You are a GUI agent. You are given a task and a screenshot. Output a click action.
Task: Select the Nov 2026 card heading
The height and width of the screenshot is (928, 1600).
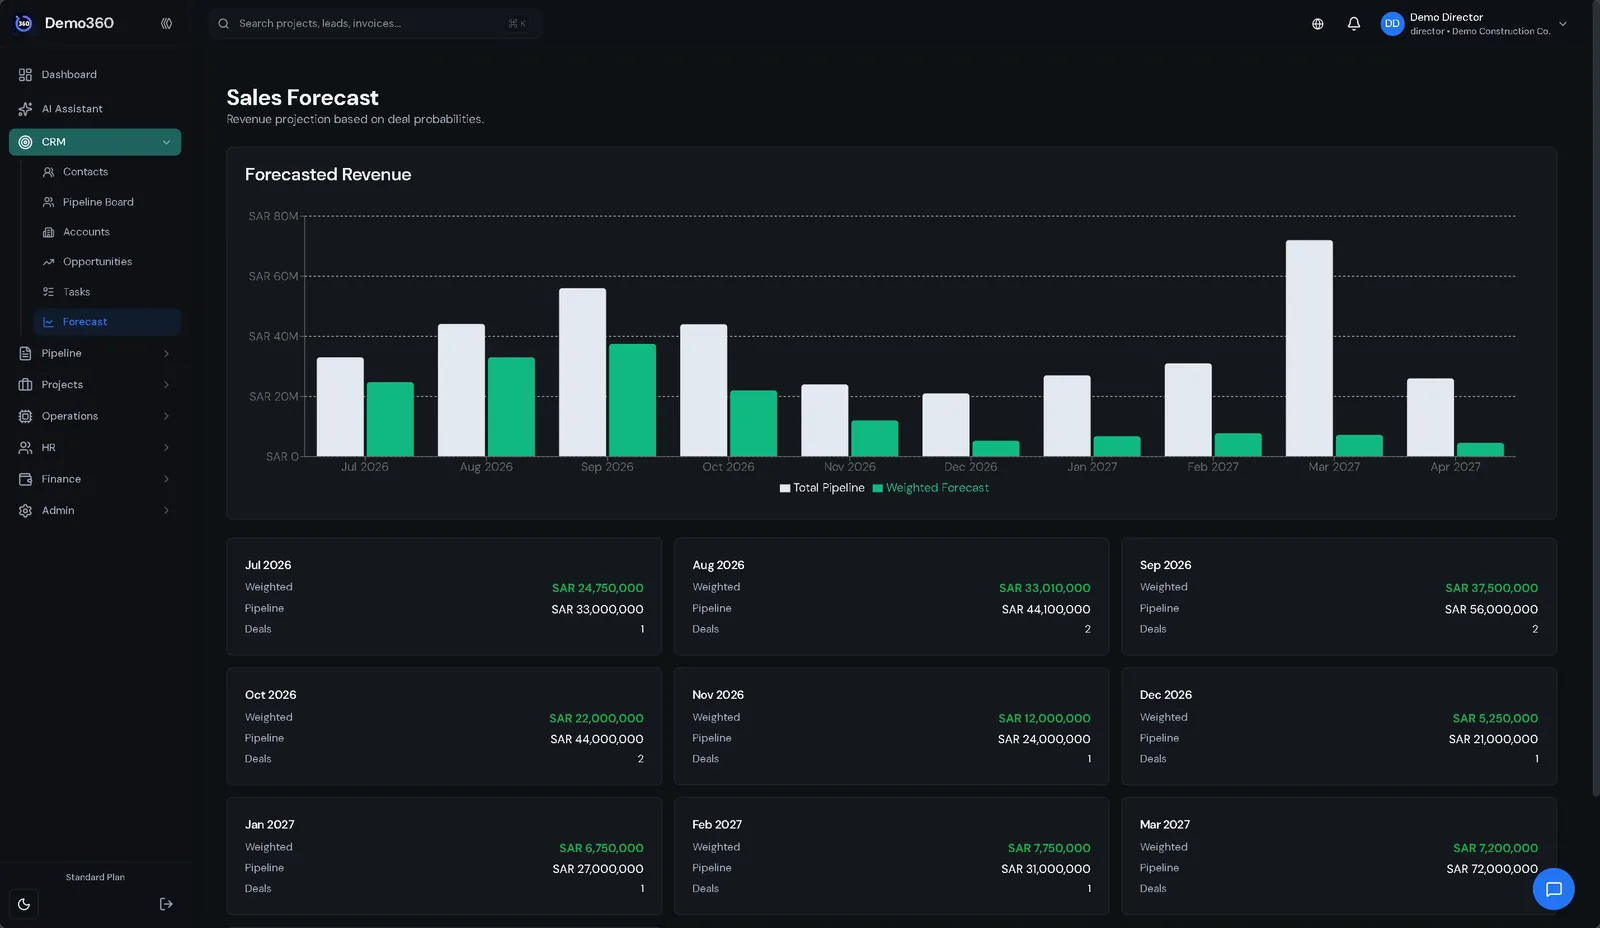click(718, 695)
